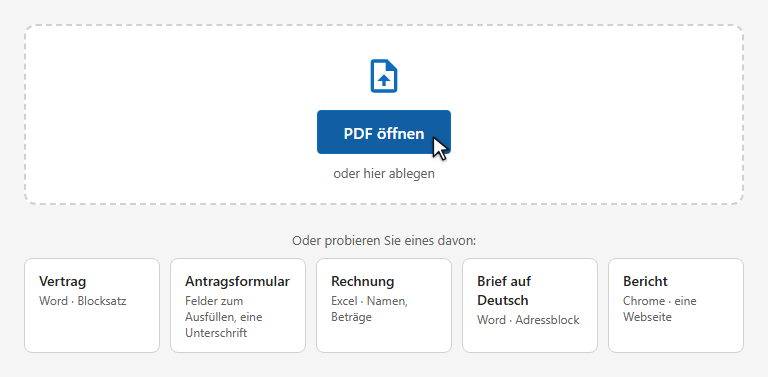Click the 'Excel · Namen, Beträge' description

pyautogui.click(x=369, y=309)
